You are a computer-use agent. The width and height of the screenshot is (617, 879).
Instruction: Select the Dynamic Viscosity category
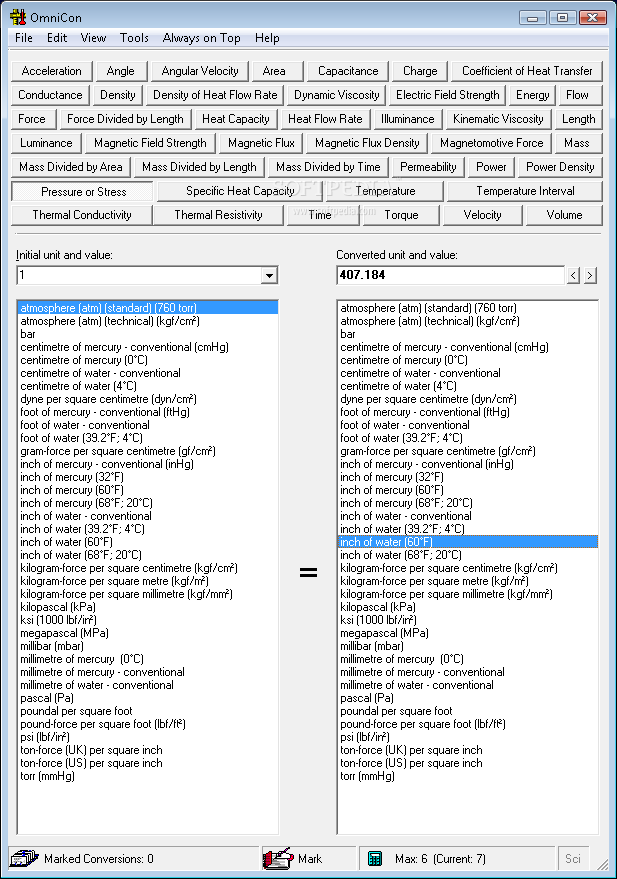(337, 95)
